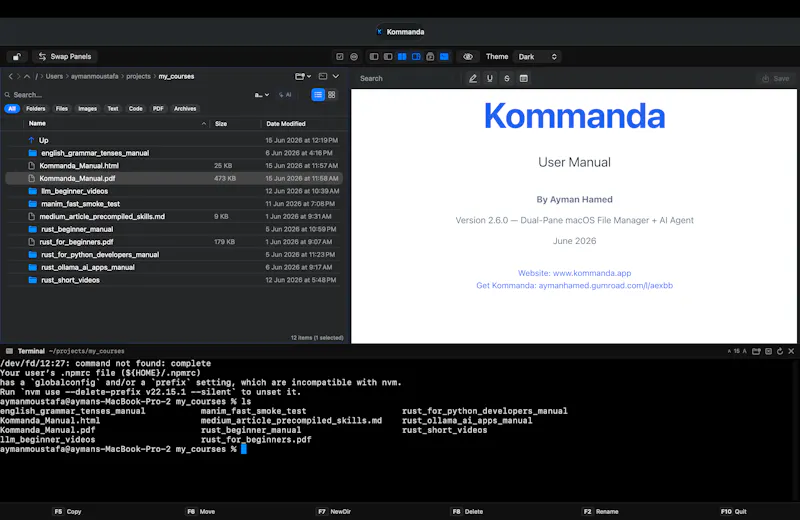Click the aymanmoustafa breadcrumb
Image resolution: width=800 pixels, height=520 pixels.
[94, 77]
